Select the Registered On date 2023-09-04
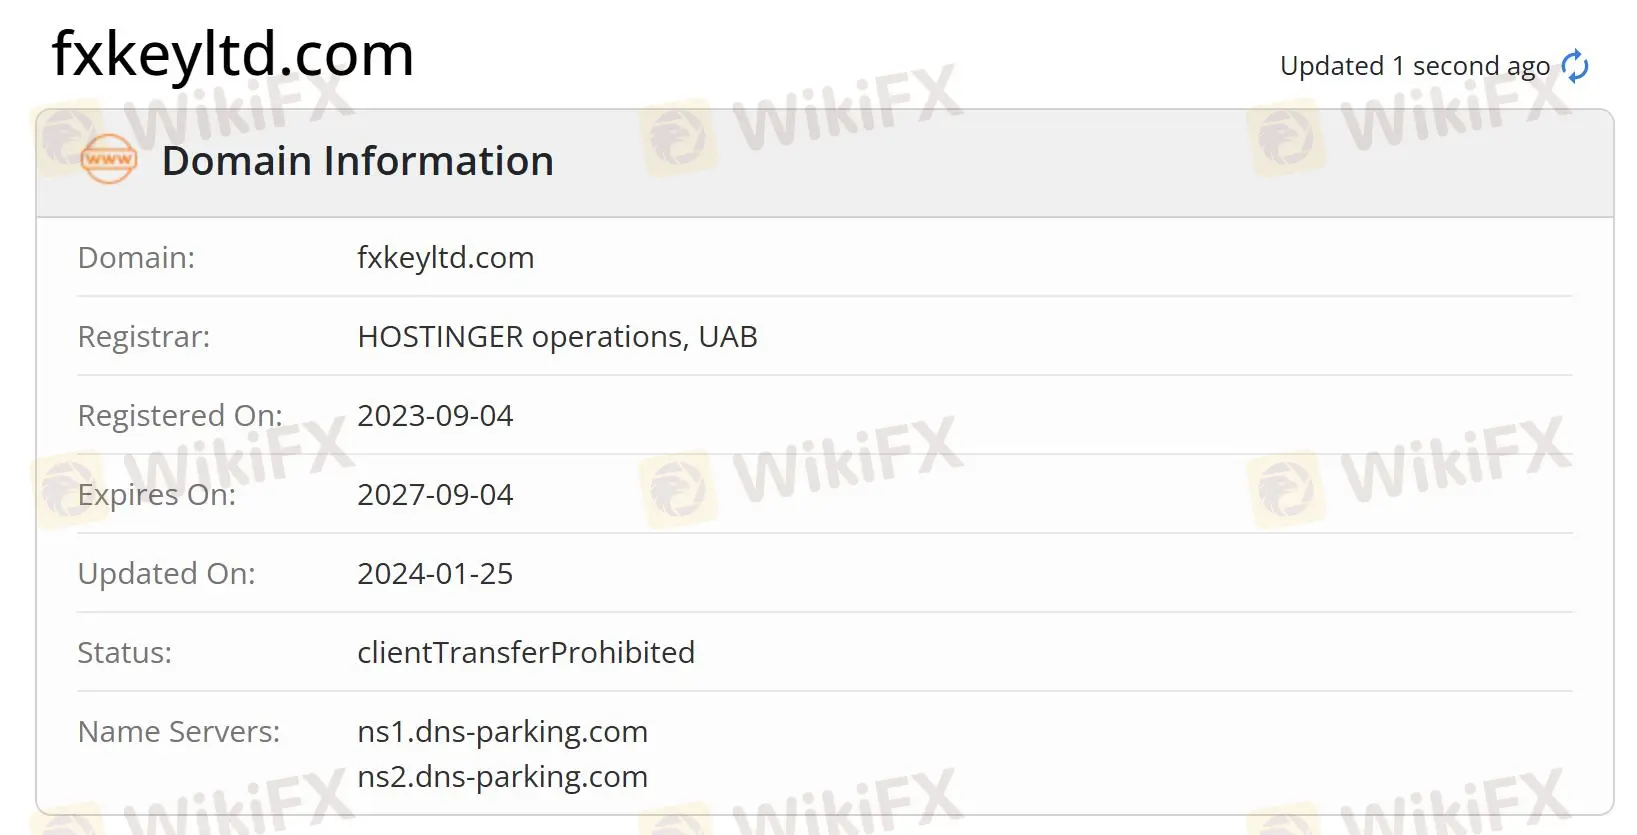1637x835 pixels. (x=435, y=415)
